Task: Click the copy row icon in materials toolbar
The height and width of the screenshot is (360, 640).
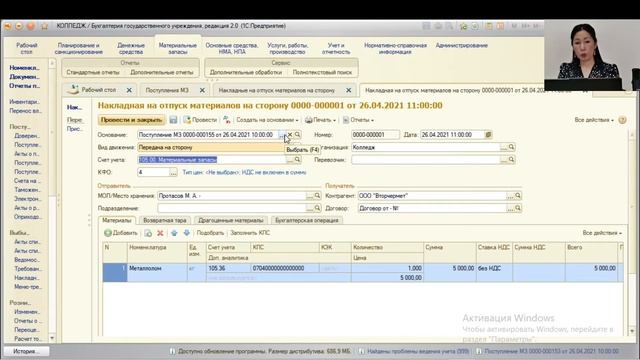Action: coord(148,233)
